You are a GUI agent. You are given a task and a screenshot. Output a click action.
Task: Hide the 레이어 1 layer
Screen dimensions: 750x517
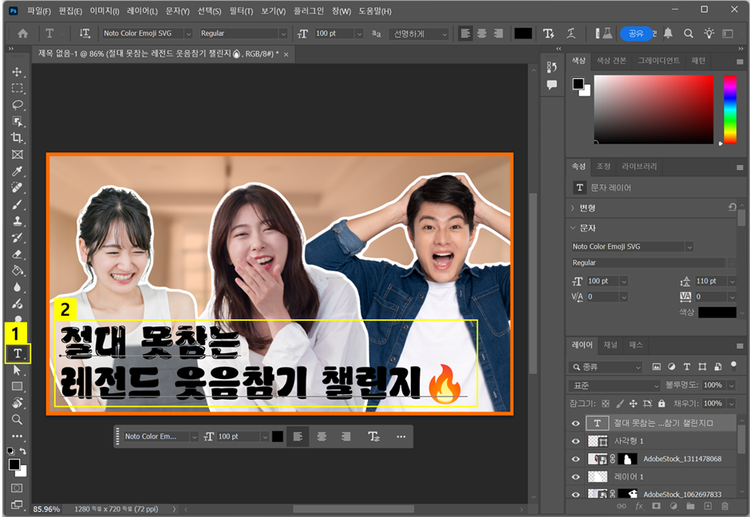click(x=575, y=477)
